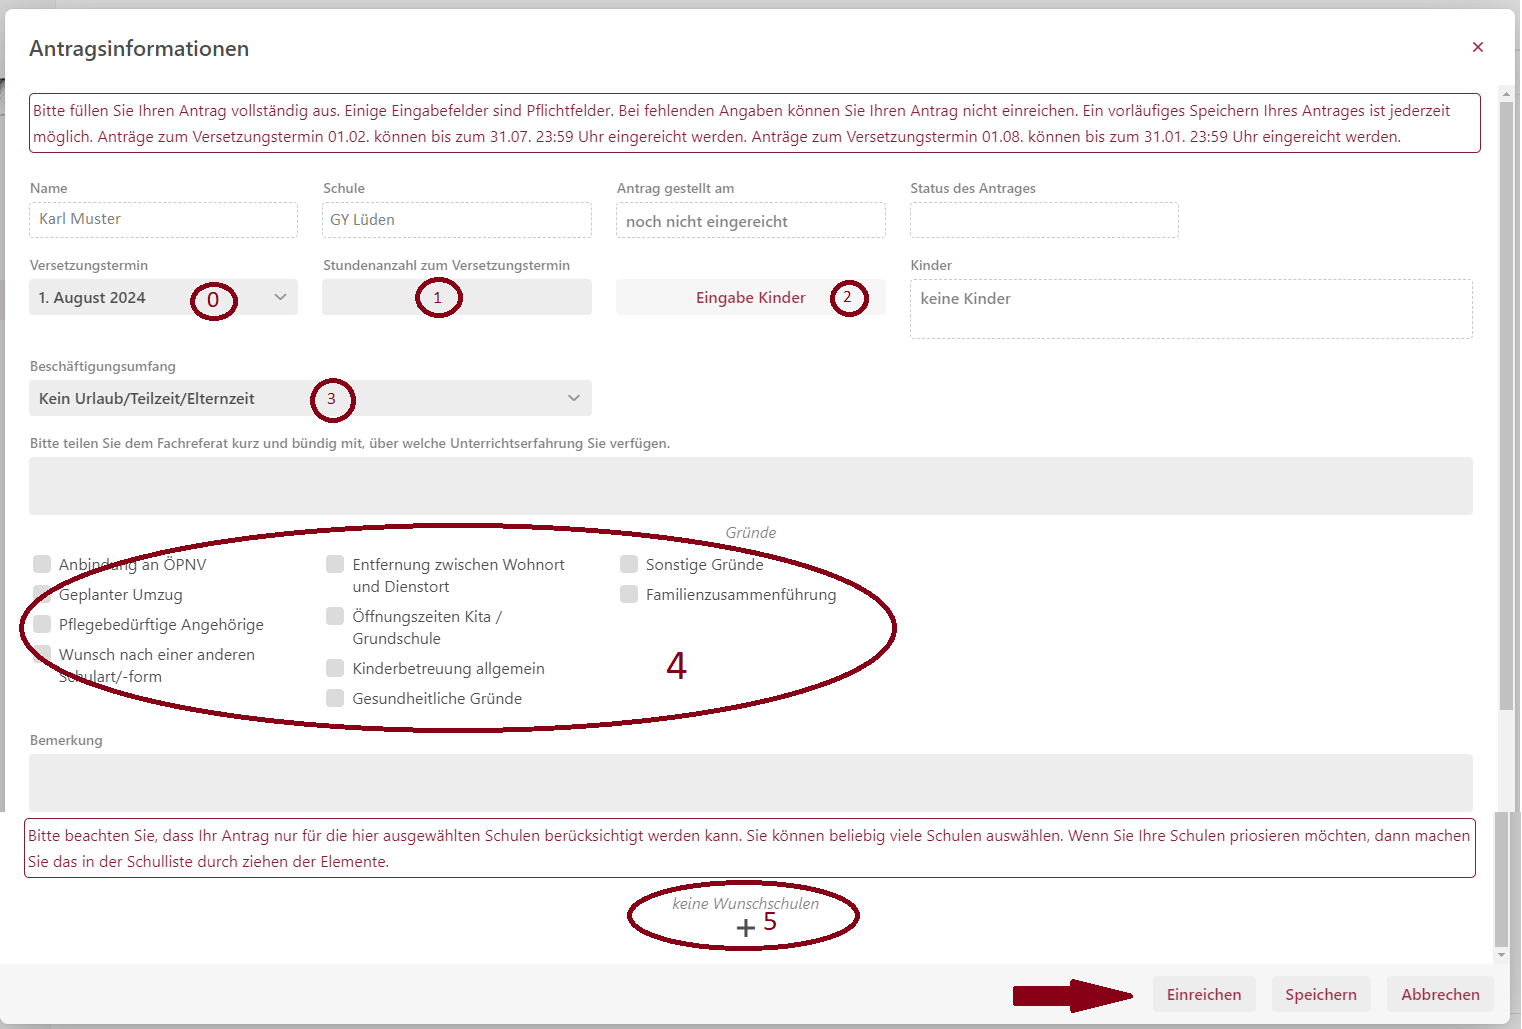
Task: Click the plus icon to add Wunschschulen
Action: [x=745, y=929]
